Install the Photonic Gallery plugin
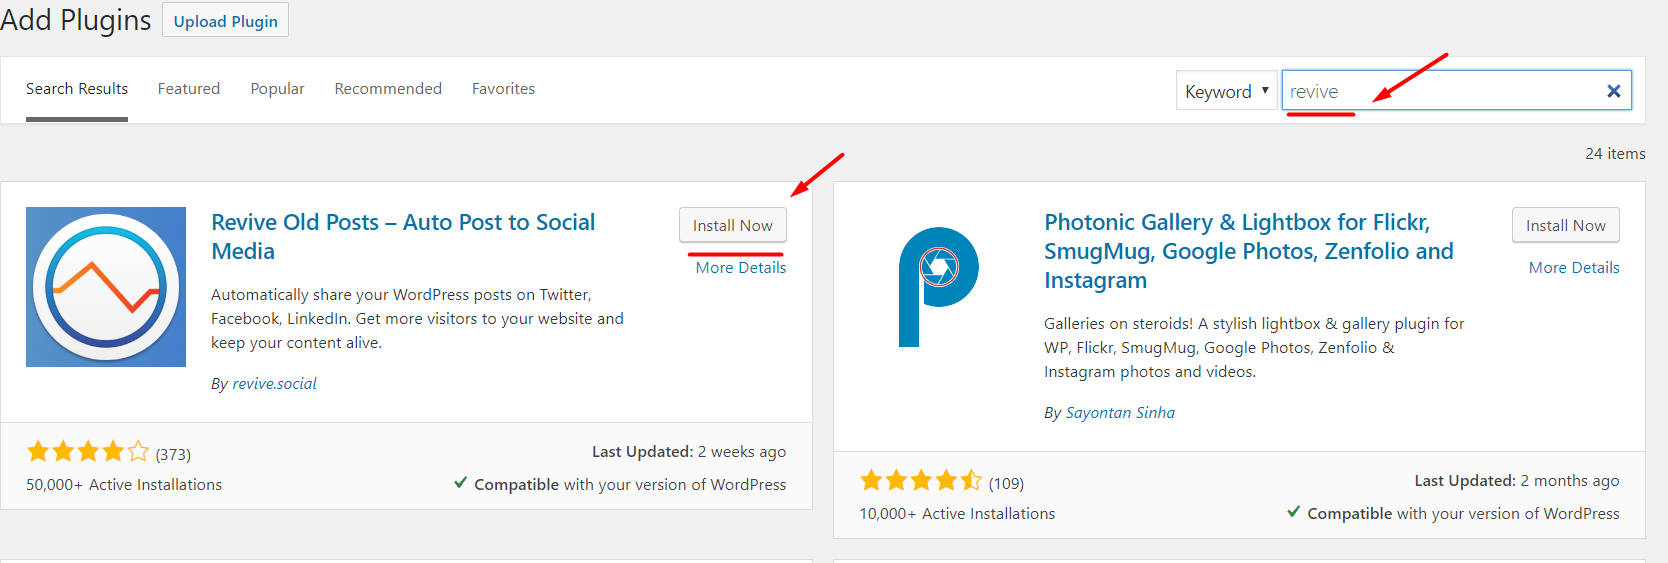Screen dimensions: 1668x563 [1565, 225]
